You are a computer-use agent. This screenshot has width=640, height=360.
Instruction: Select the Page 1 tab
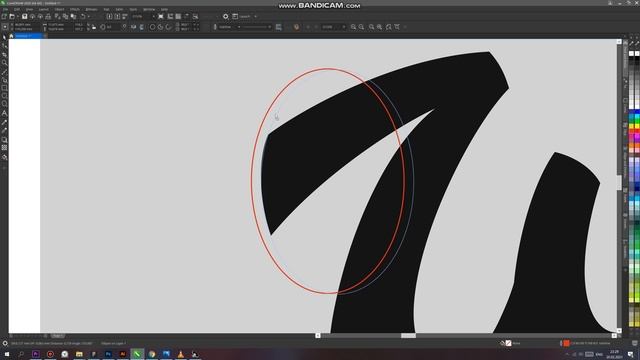pos(58,336)
